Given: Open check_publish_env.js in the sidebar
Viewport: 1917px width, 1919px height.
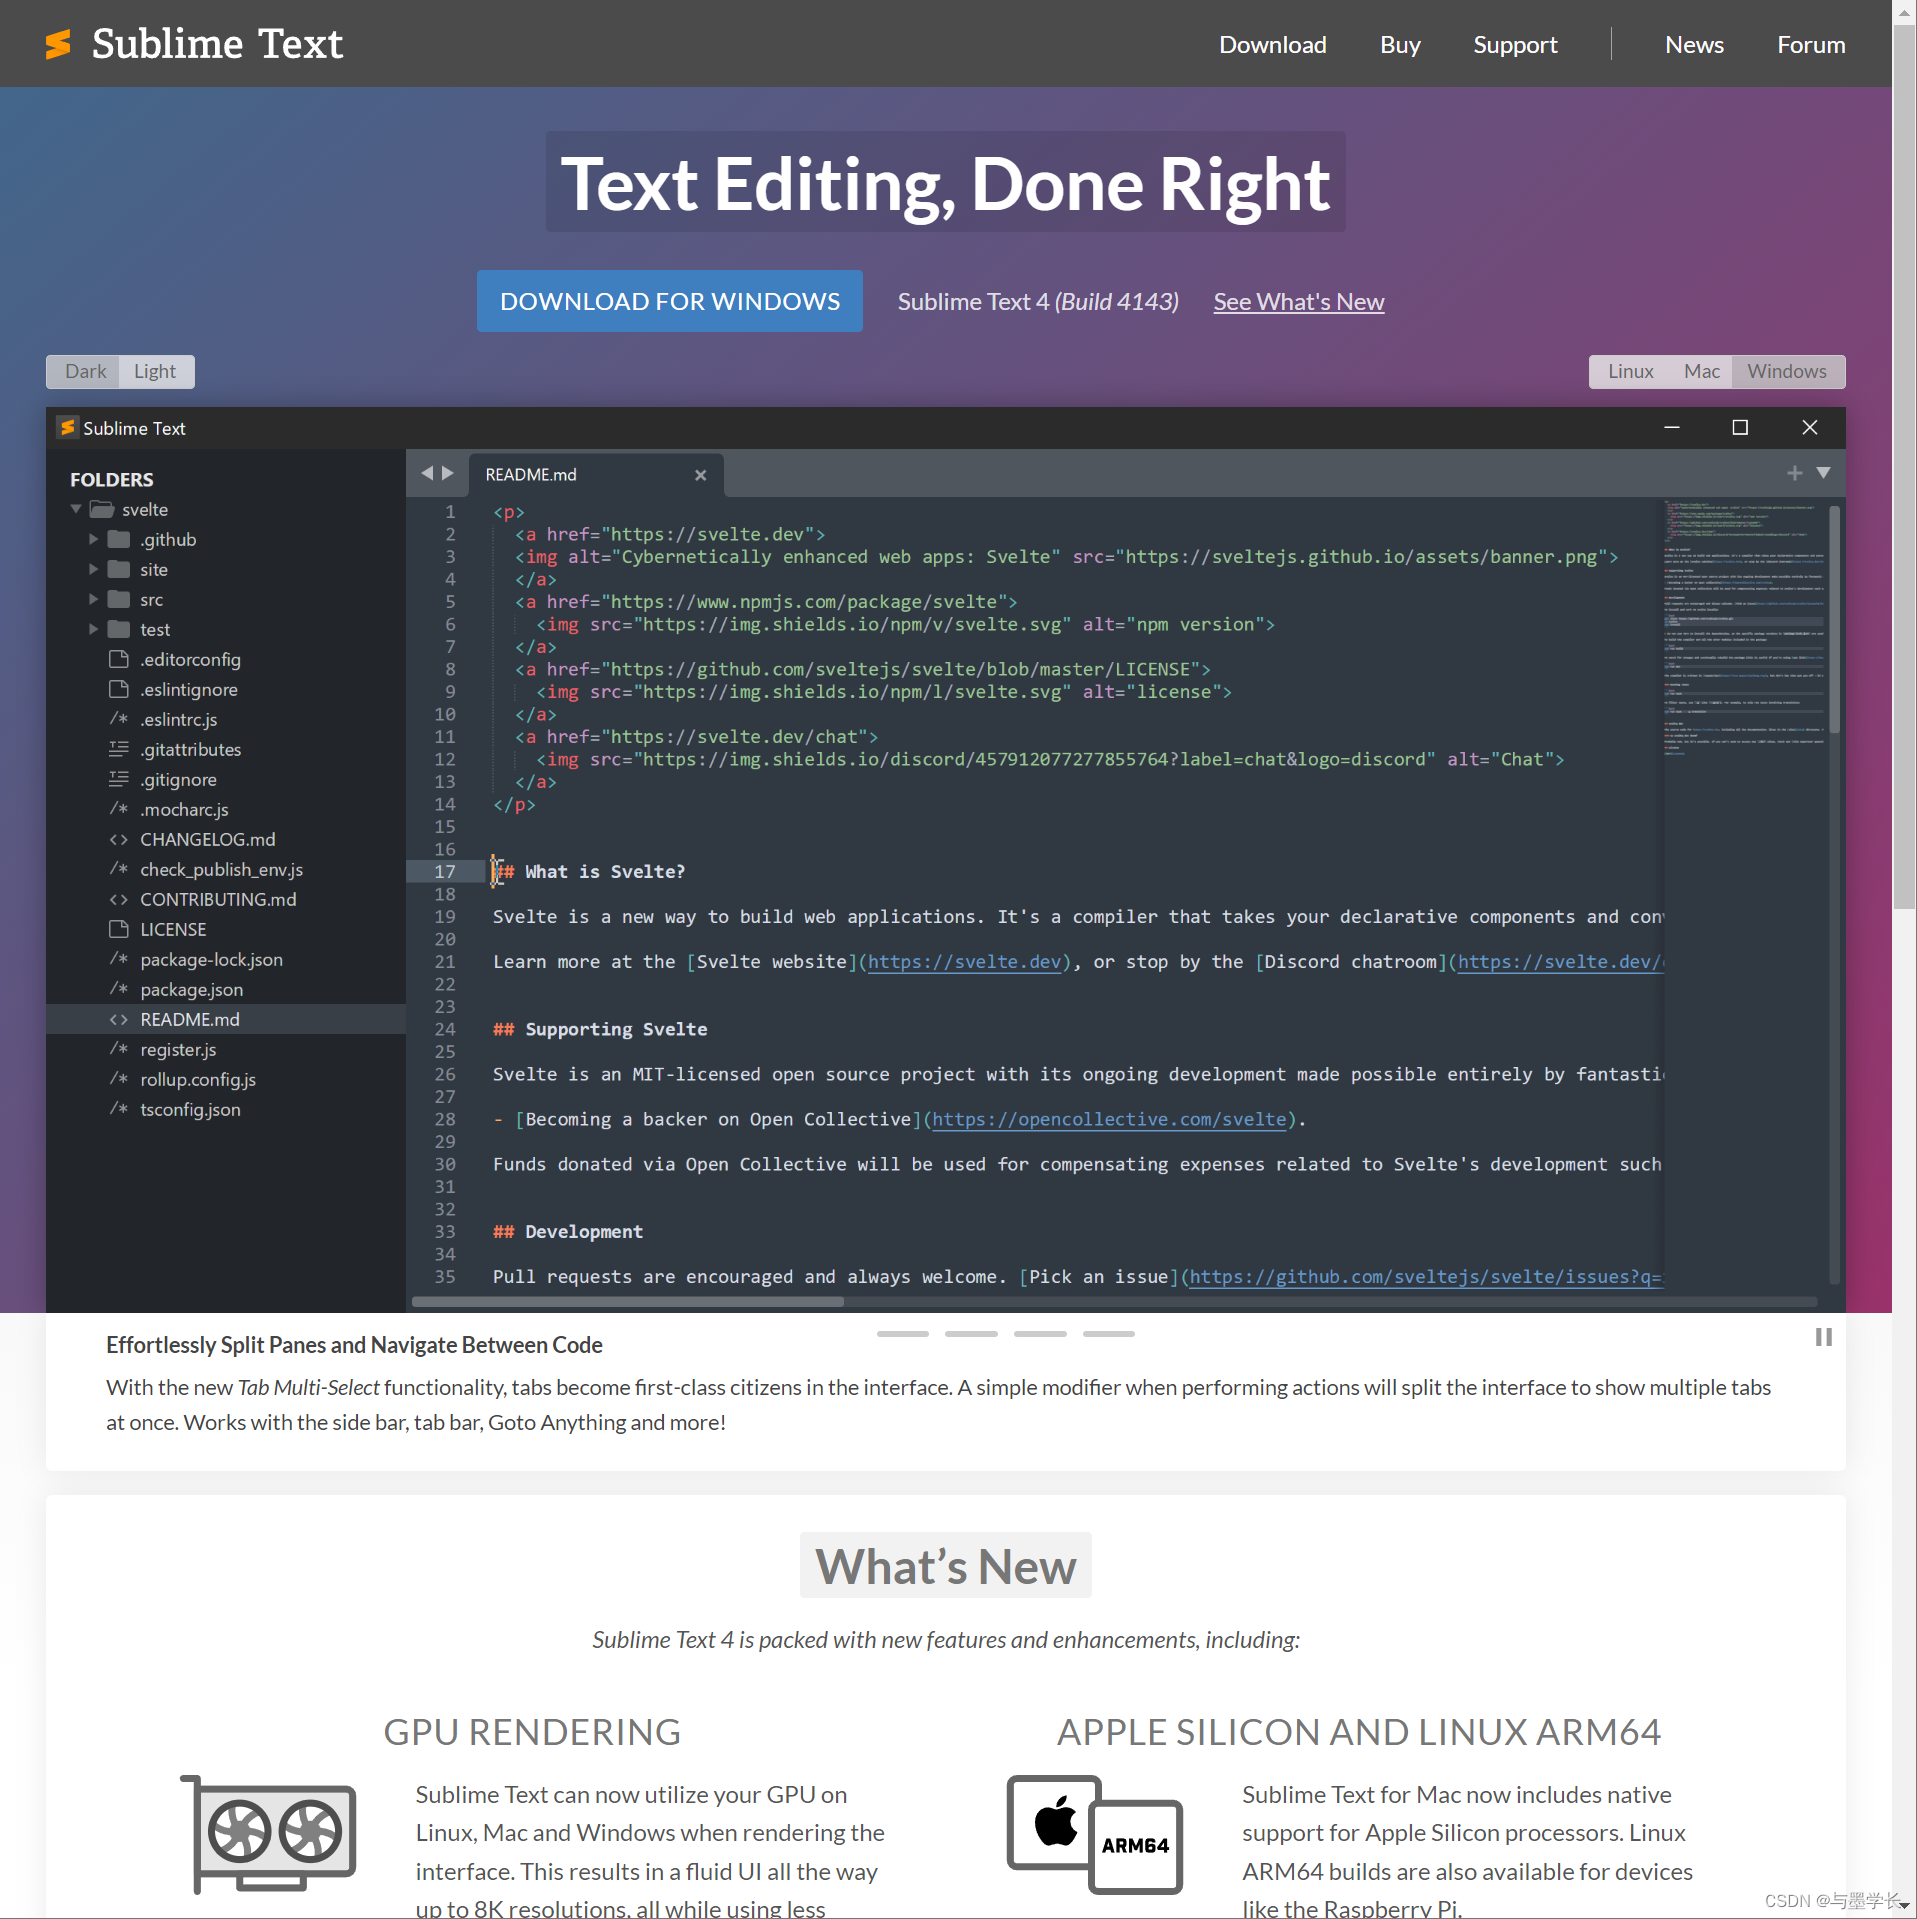Looking at the screenshot, I should tap(221, 869).
